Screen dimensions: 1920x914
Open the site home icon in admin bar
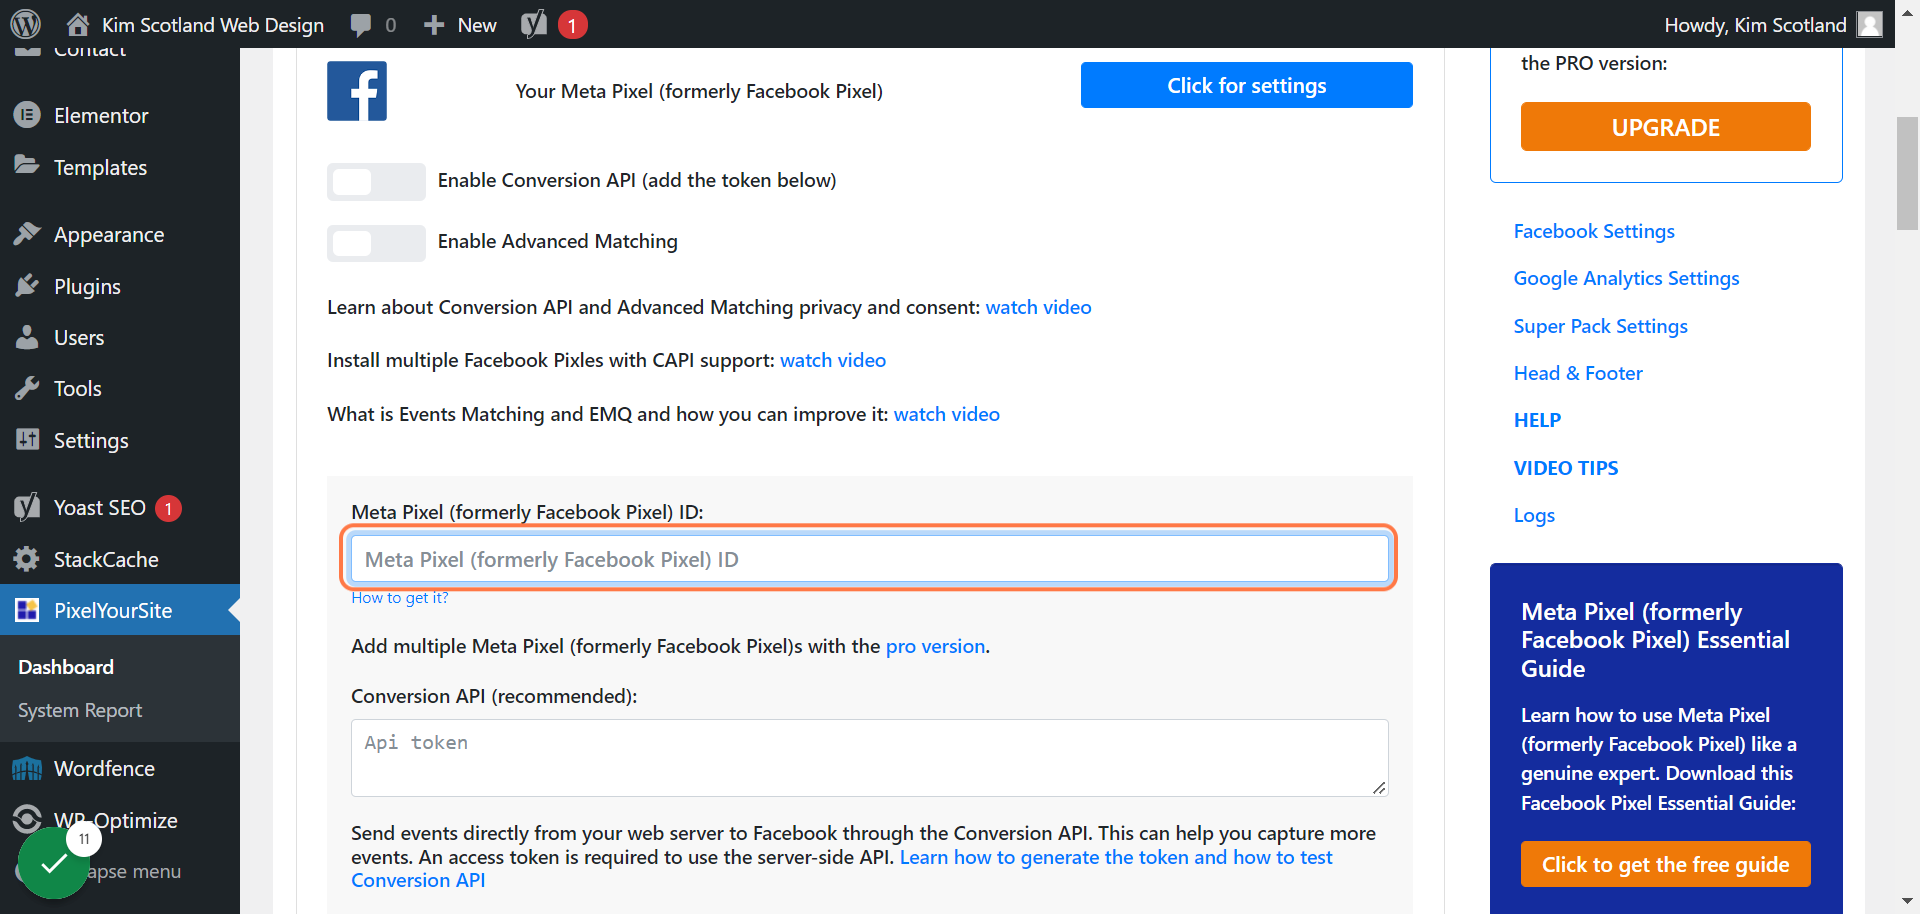[x=78, y=24]
